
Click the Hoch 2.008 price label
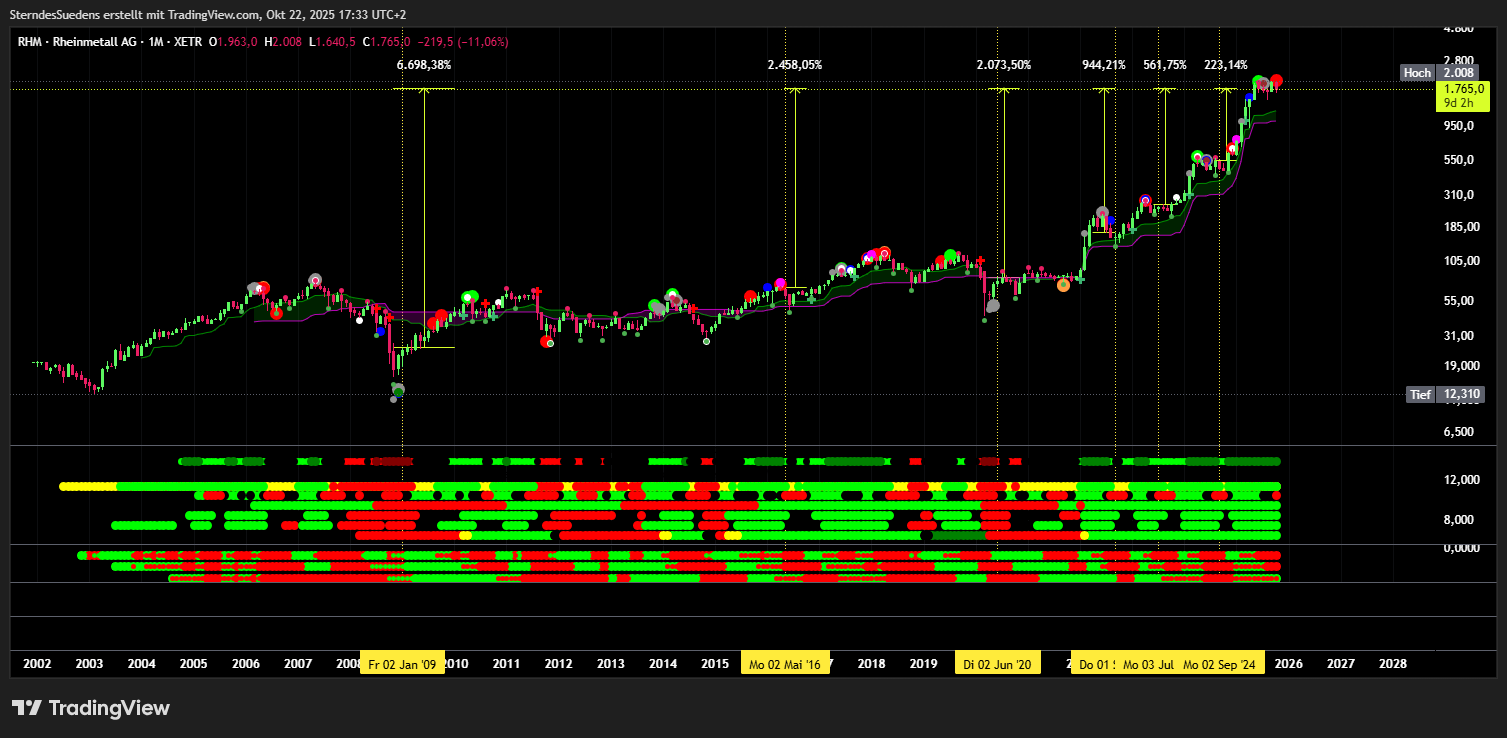[x=1440, y=72]
